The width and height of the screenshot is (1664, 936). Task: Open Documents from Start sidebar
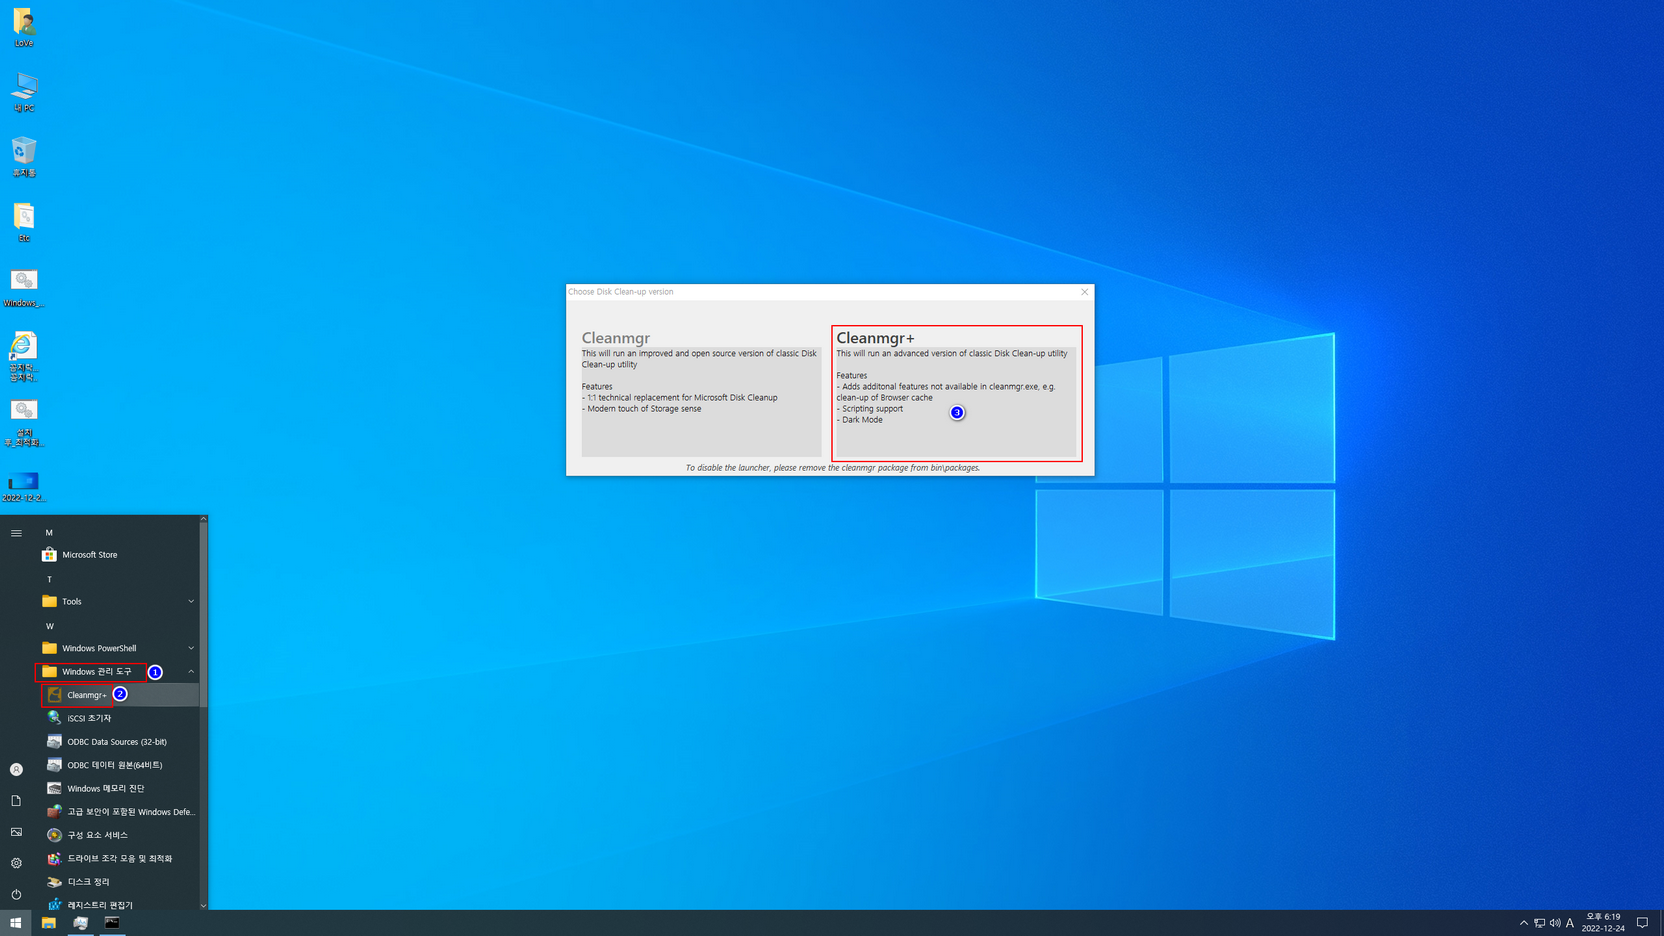tap(16, 801)
